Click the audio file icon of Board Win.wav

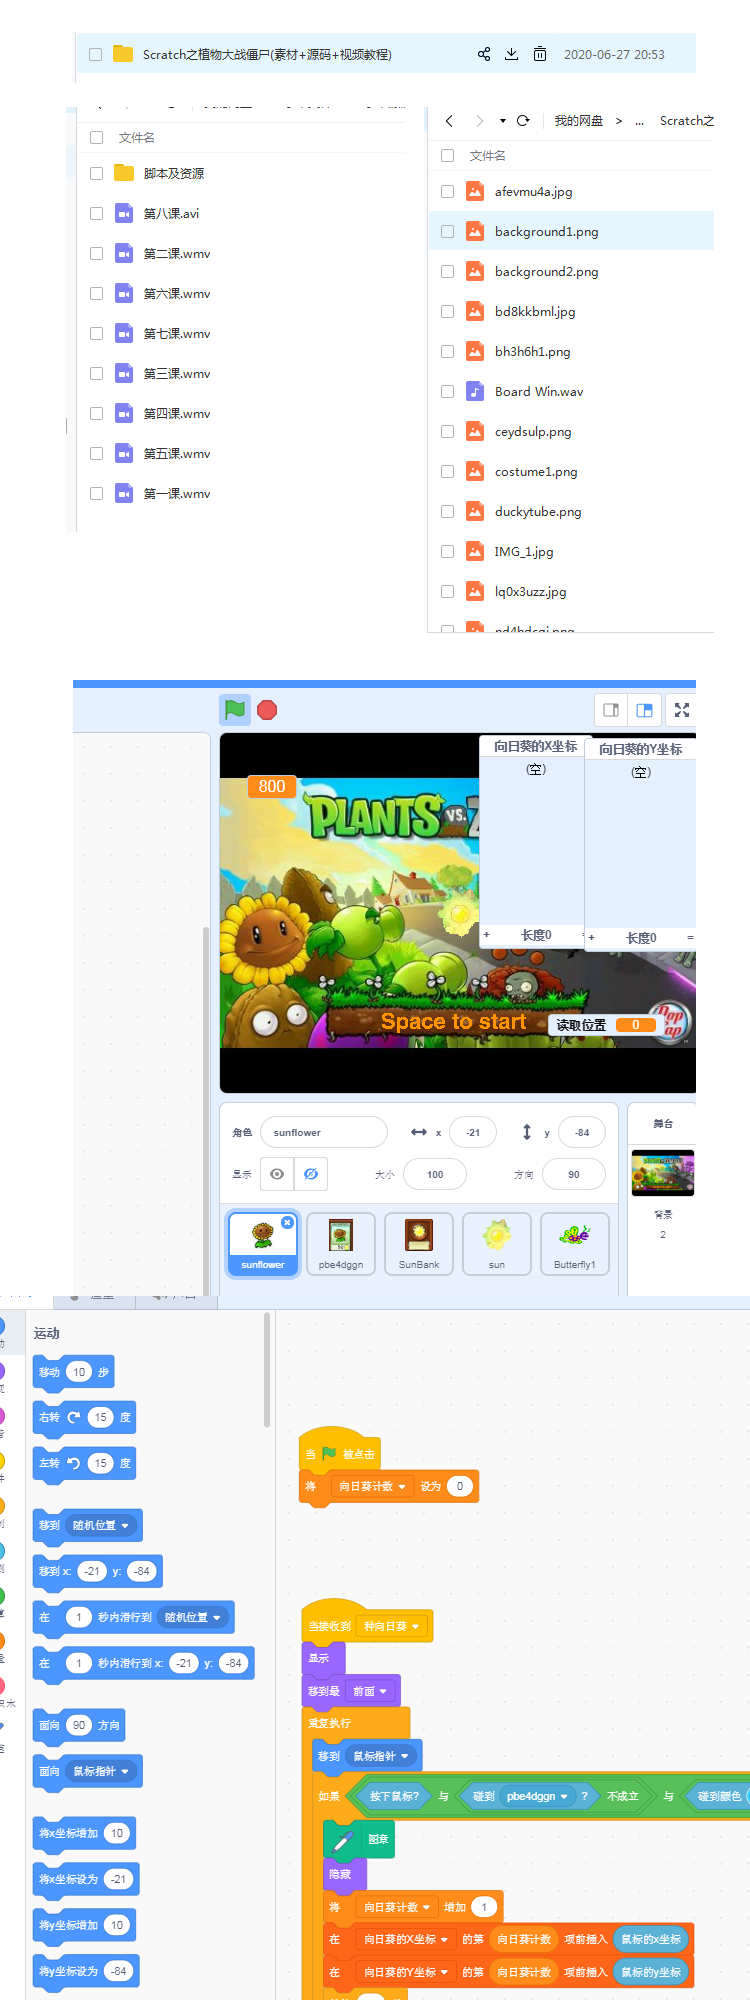click(475, 391)
